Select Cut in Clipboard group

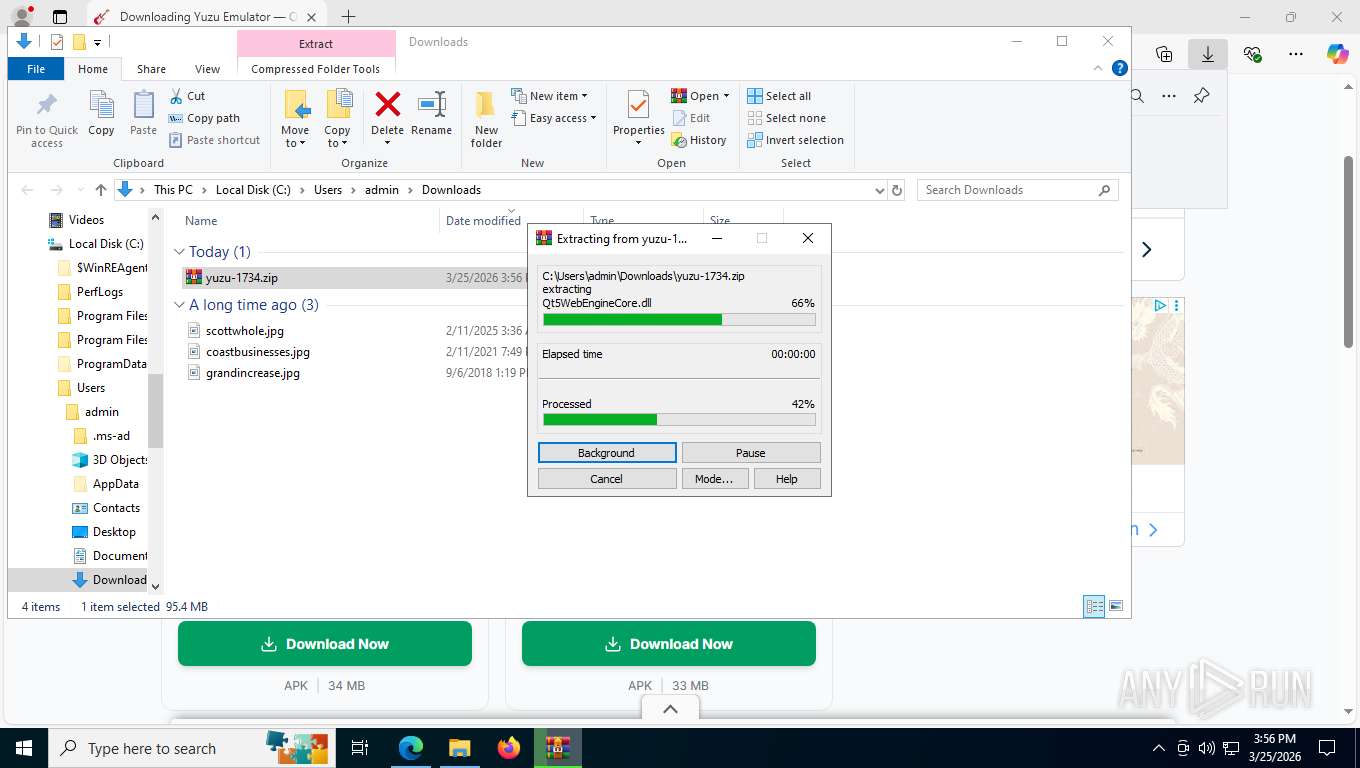pyautogui.click(x=186, y=96)
